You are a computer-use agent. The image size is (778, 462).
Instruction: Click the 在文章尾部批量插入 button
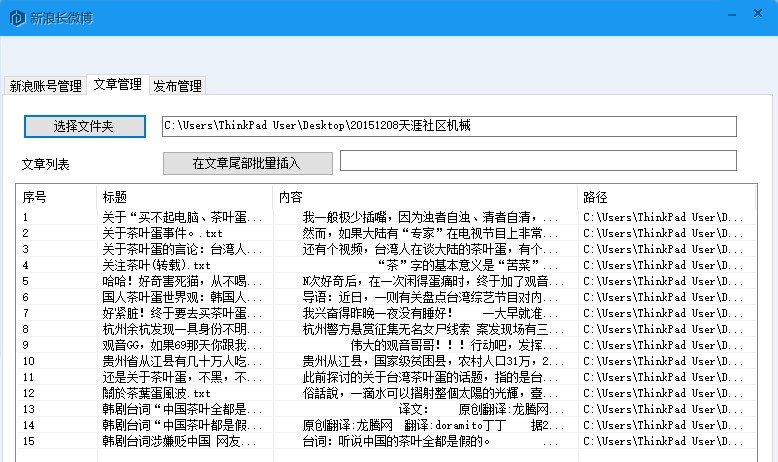(x=248, y=163)
